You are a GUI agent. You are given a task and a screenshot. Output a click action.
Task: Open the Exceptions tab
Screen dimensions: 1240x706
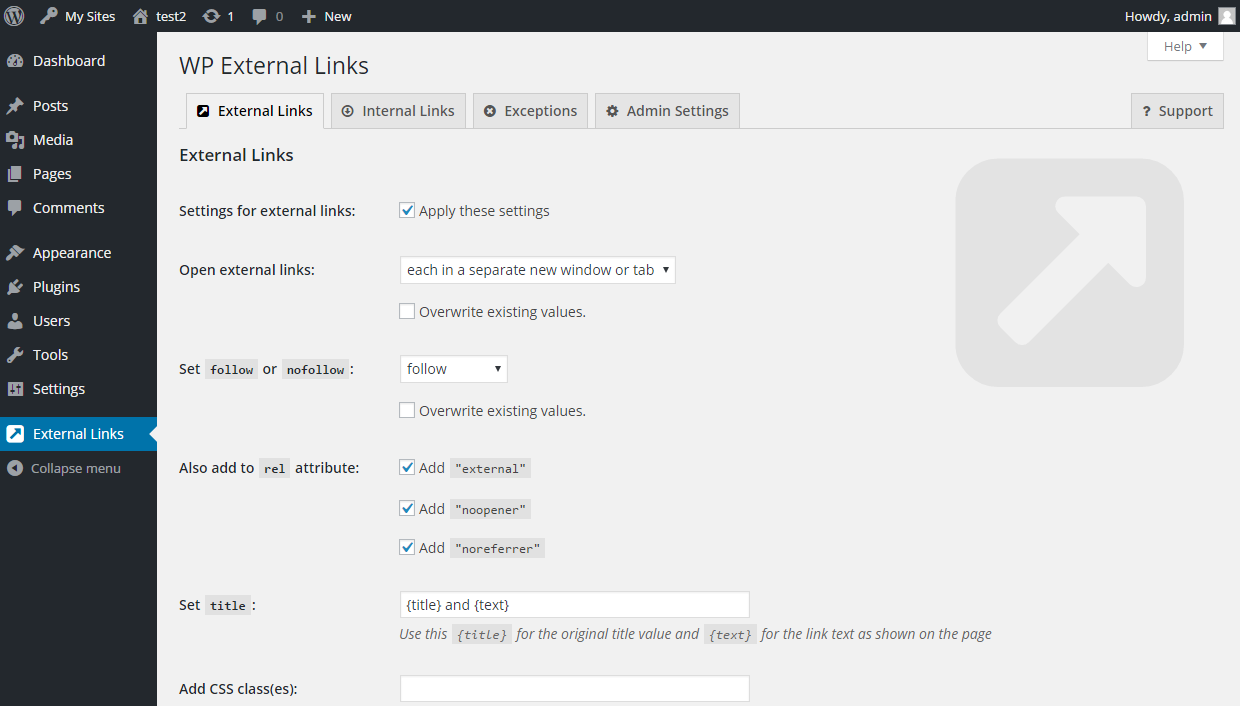pyautogui.click(x=530, y=111)
